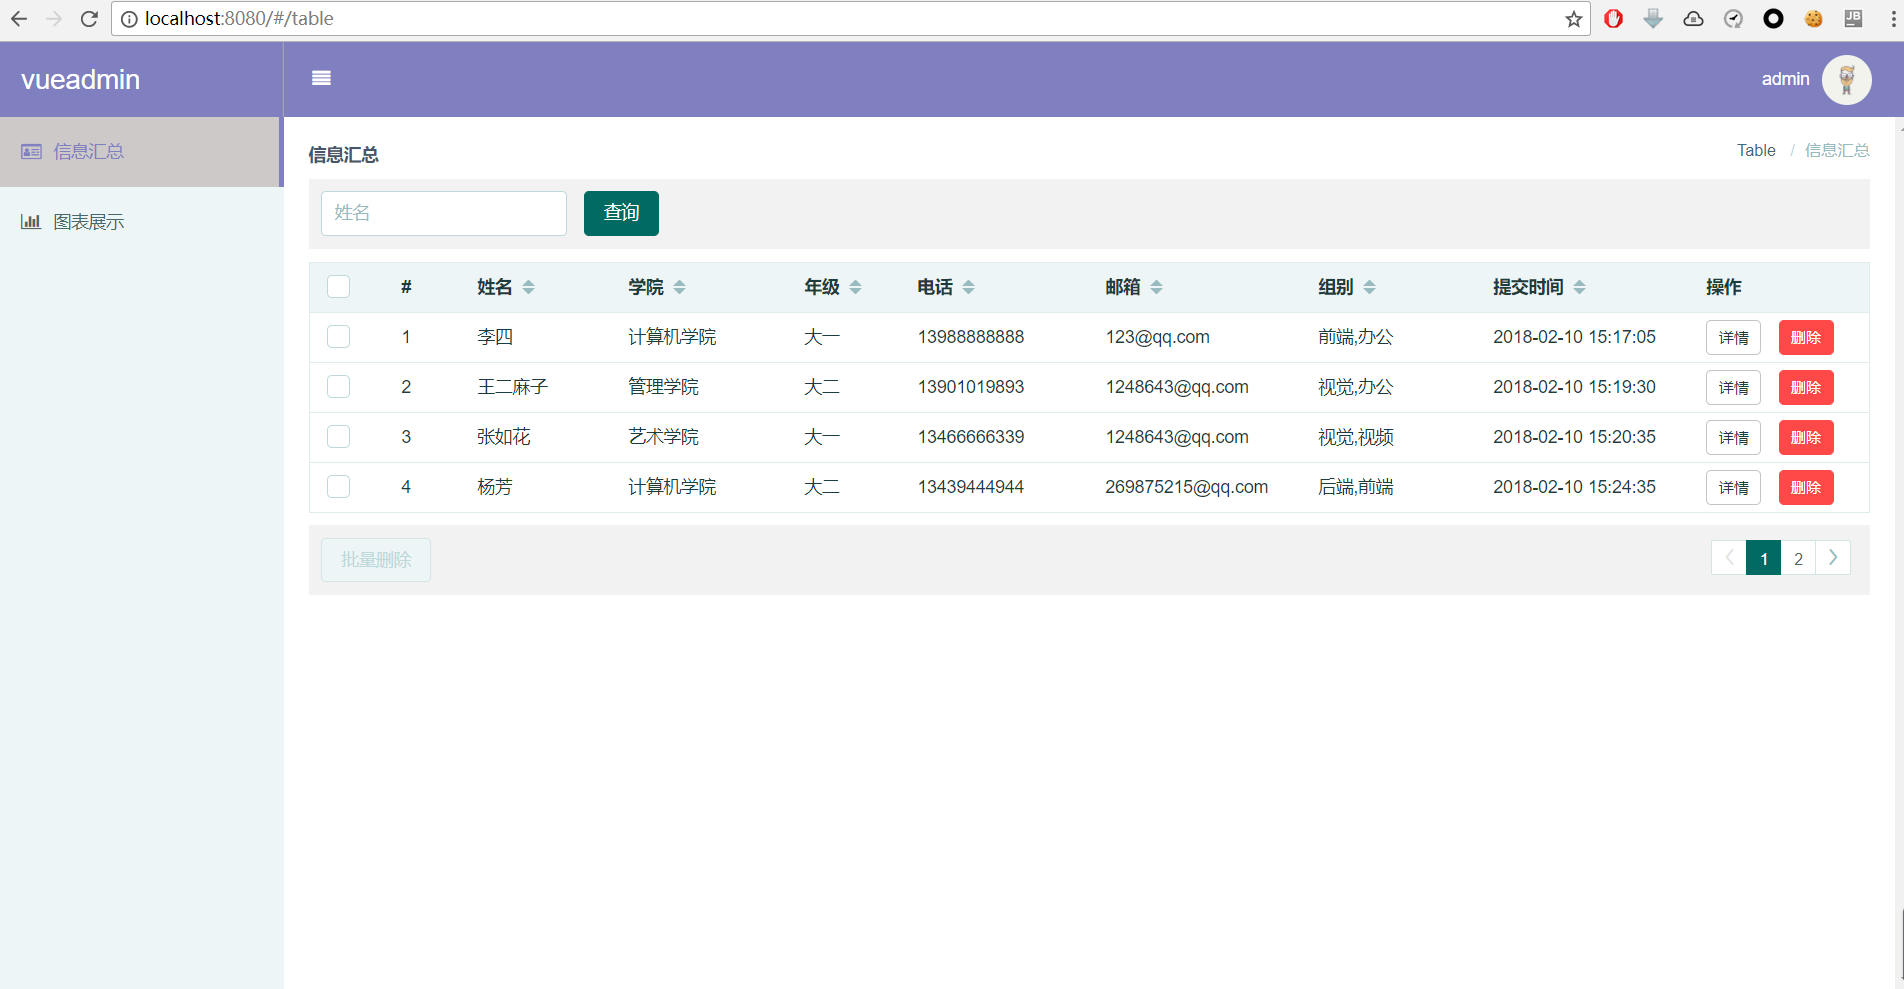Open the cookie extension icon
The height and width of the screenshot is (989, 1904).
click(1813, 19)
